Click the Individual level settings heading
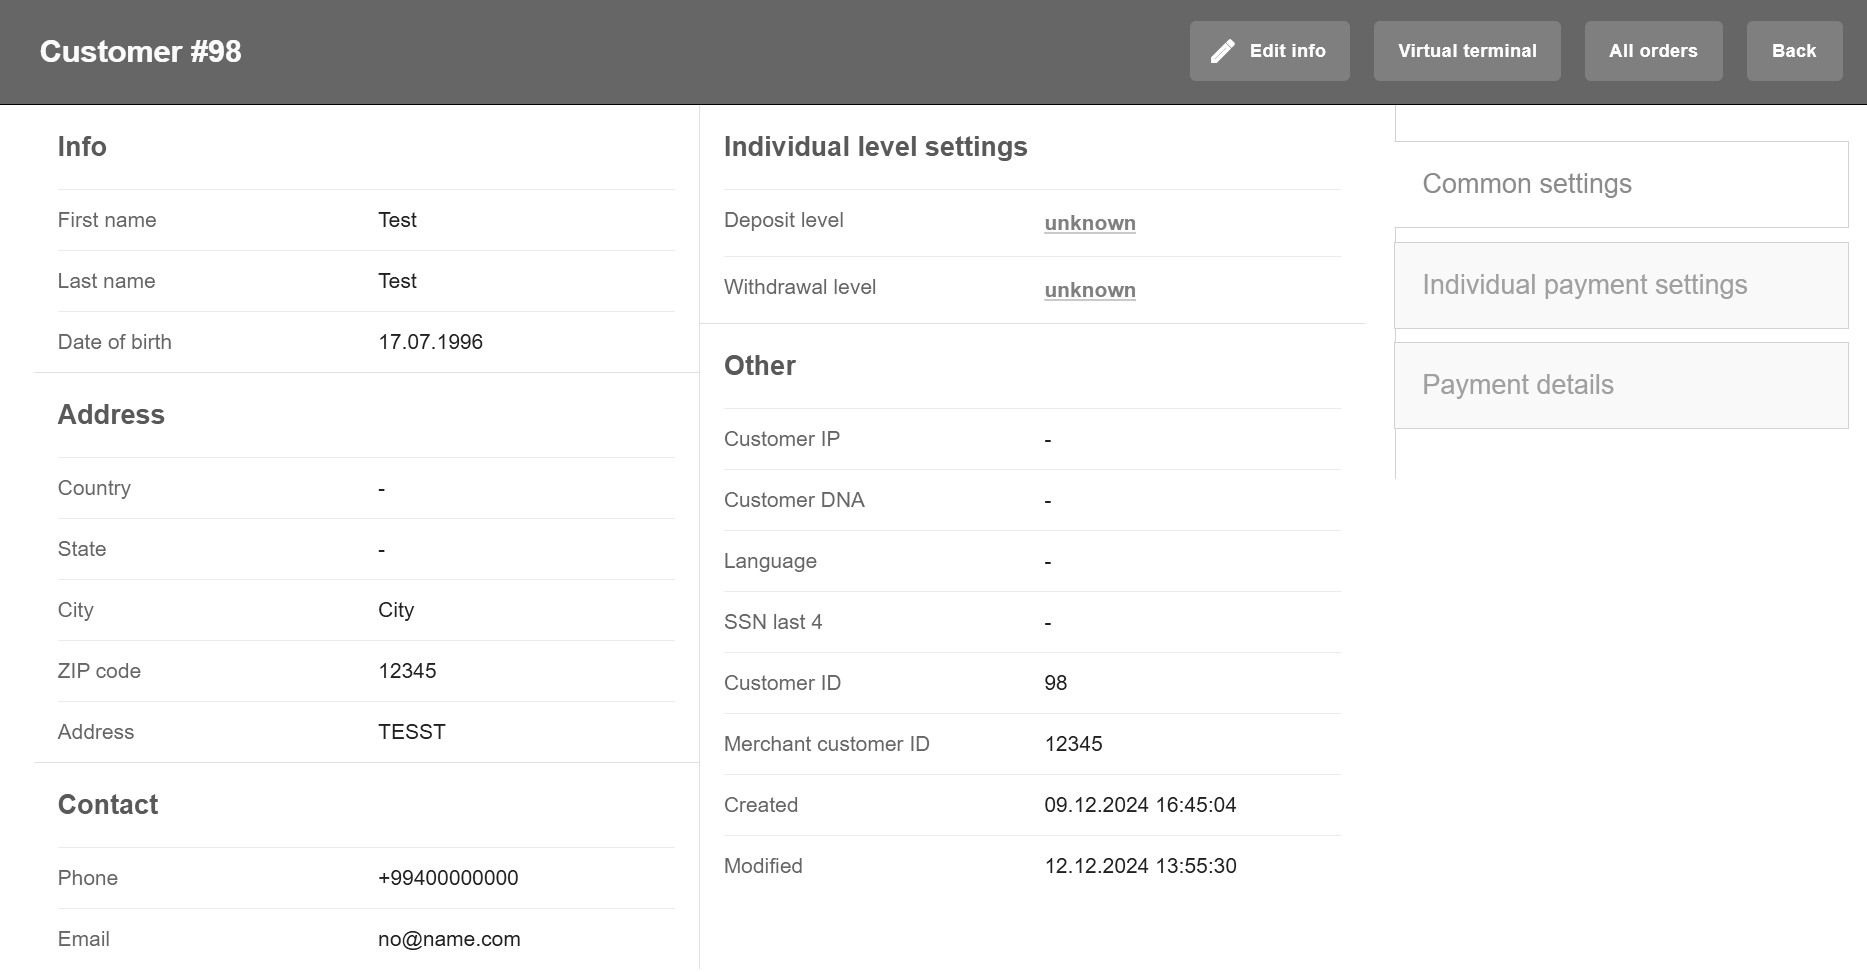 point(875,147)
